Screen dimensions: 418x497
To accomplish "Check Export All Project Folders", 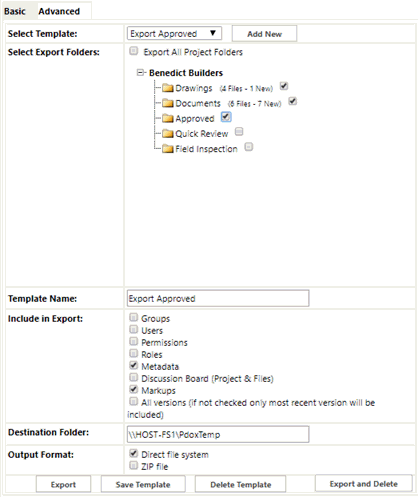I will coord(134,51).
